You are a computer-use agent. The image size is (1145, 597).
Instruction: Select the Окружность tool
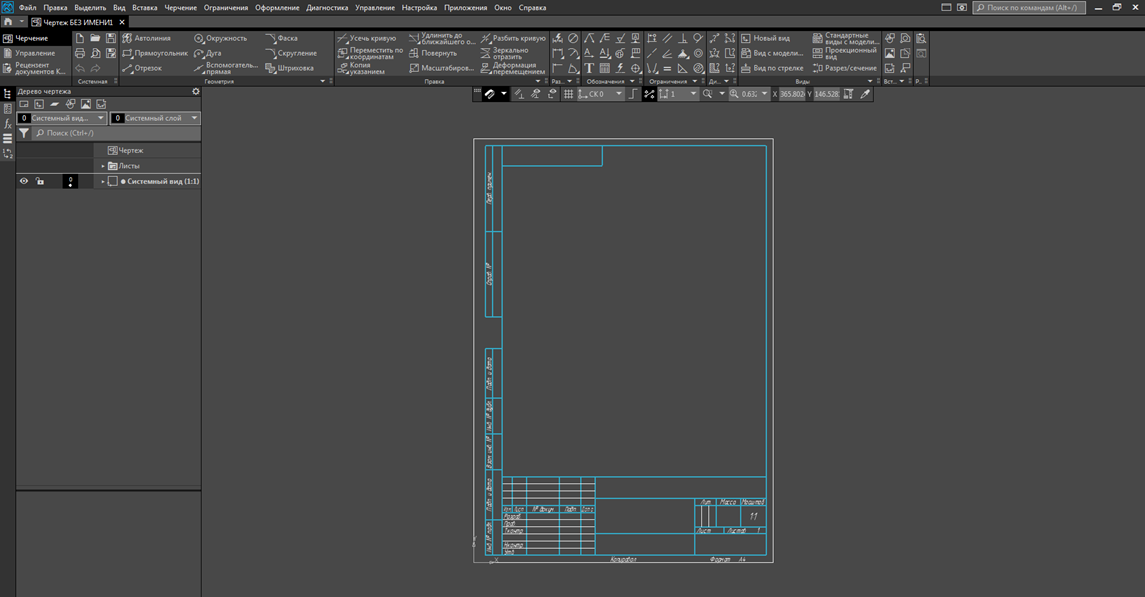[x=221, y=38]
